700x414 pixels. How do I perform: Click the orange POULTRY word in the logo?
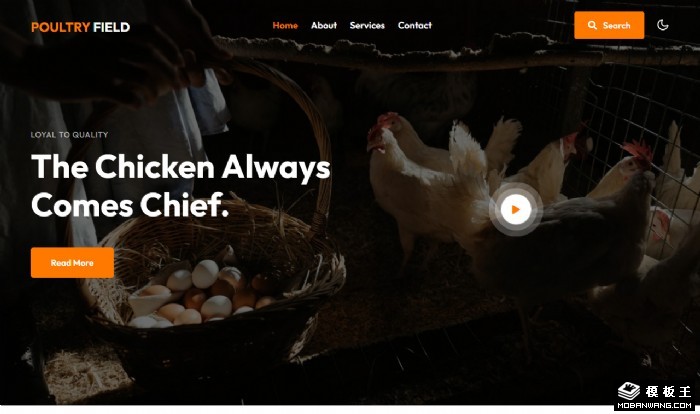[61, 27]
